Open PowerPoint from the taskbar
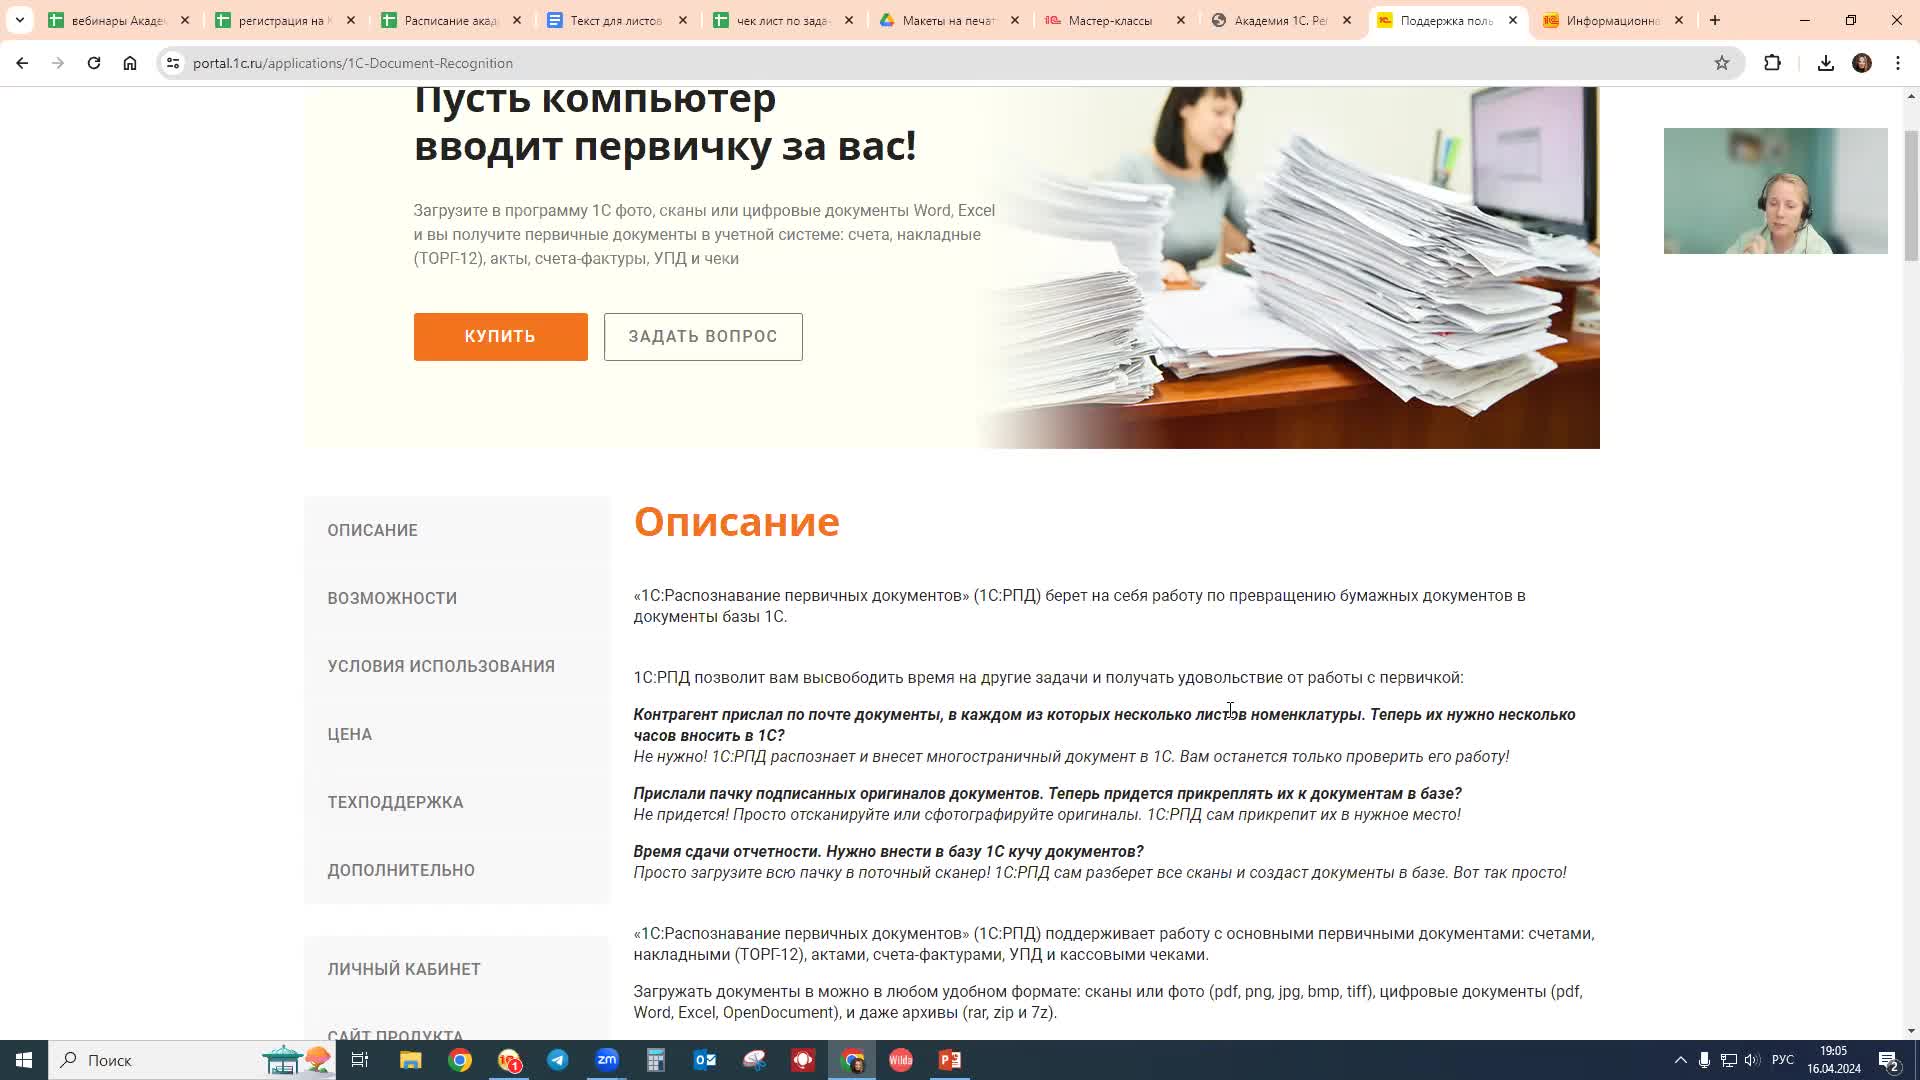Image resolution: width=1920 pixels, height=1080 pixels. (950, 1060)
